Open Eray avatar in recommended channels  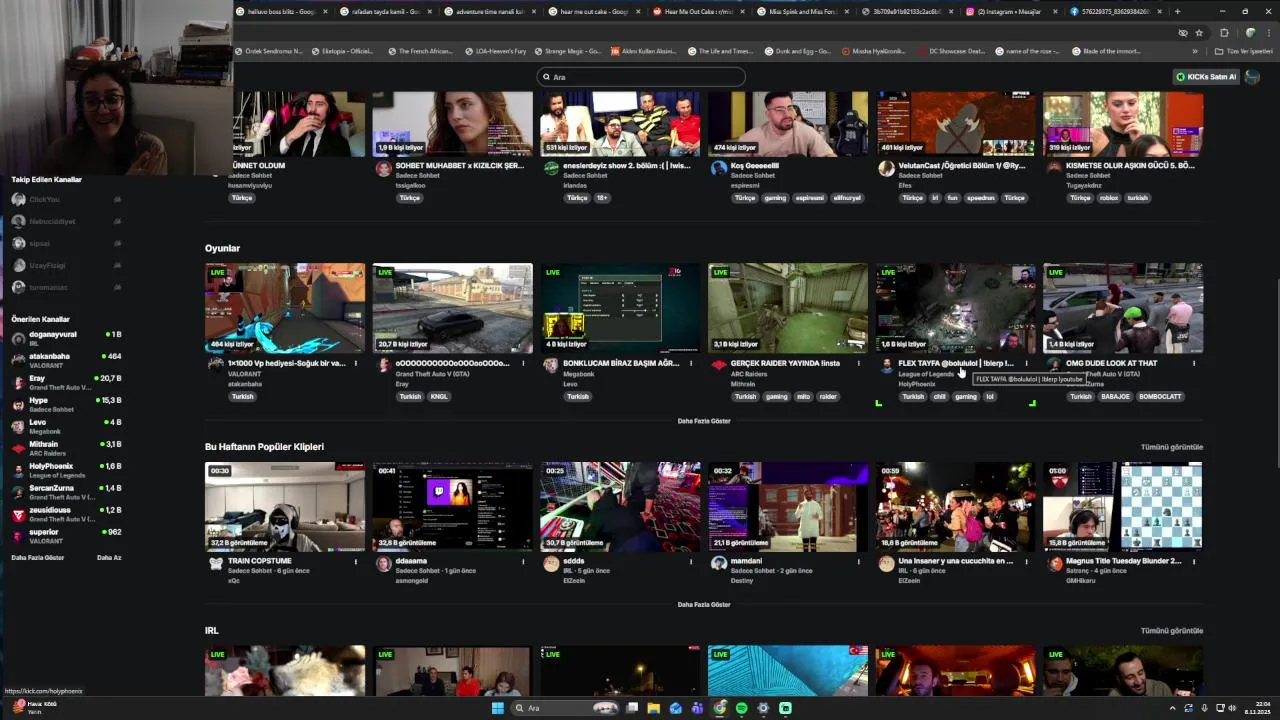pos(18,383)
